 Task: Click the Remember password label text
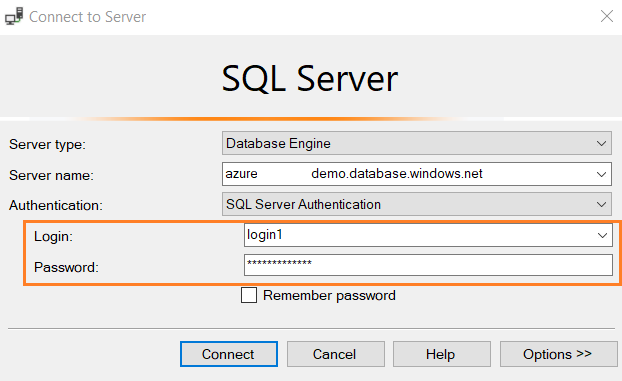pyautogui.click(x=329, y=296)
